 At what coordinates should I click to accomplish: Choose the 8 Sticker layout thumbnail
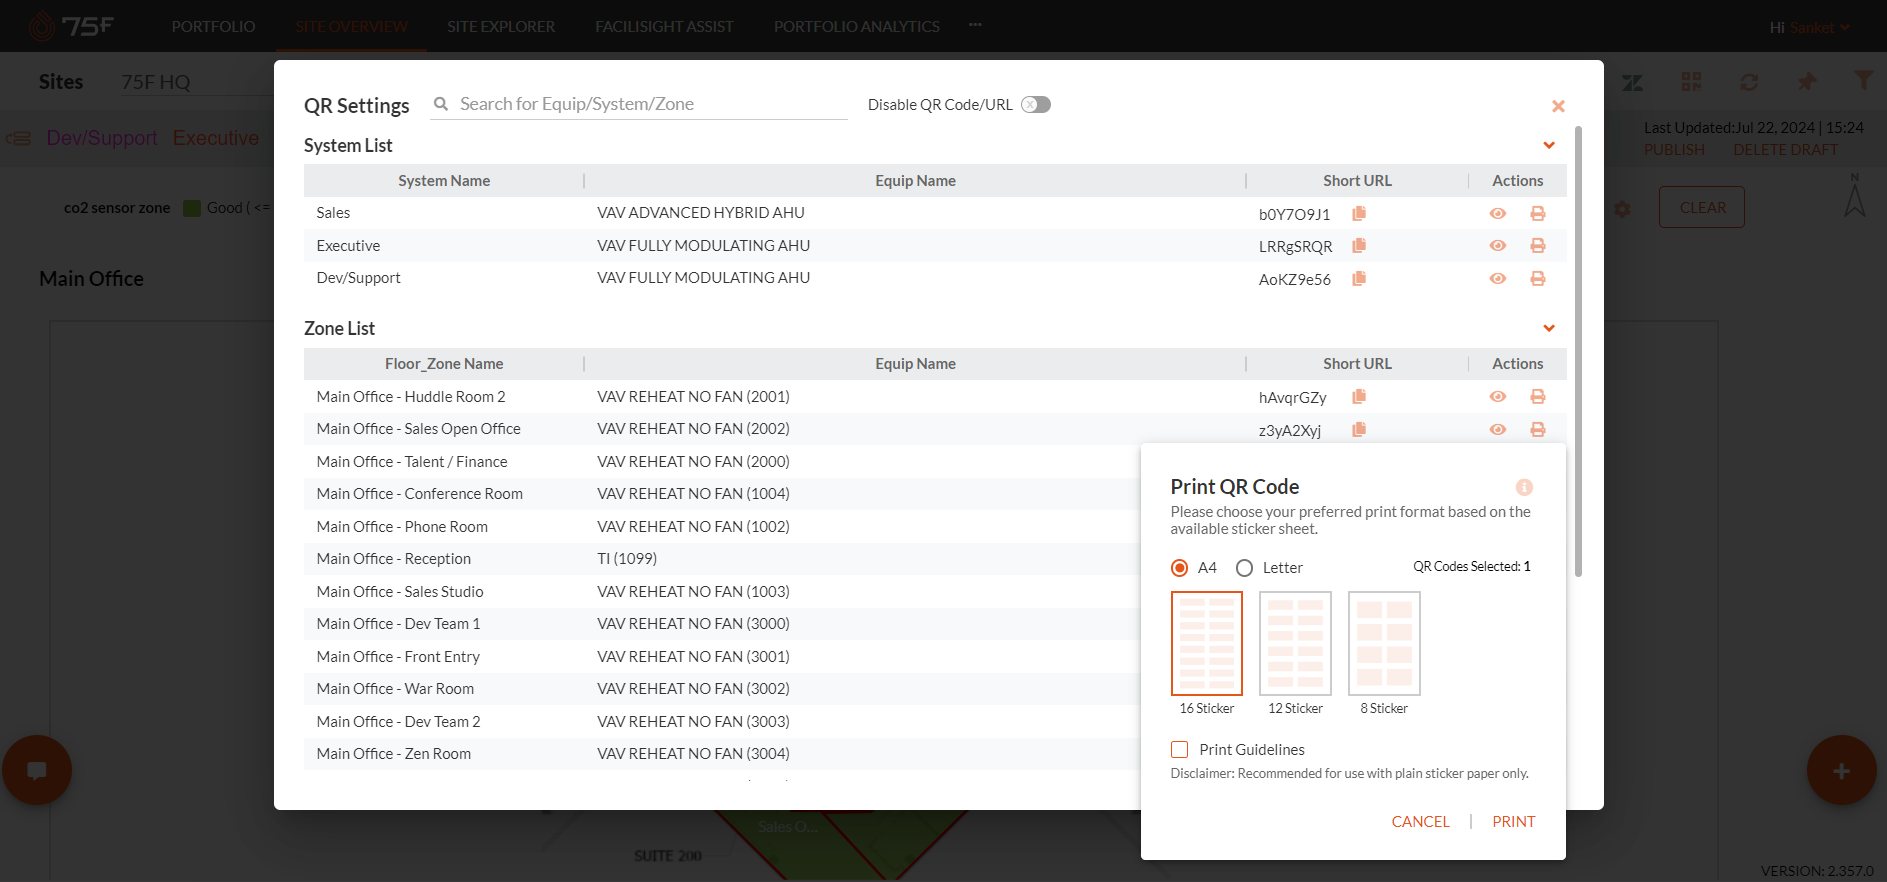(1384, 644)
